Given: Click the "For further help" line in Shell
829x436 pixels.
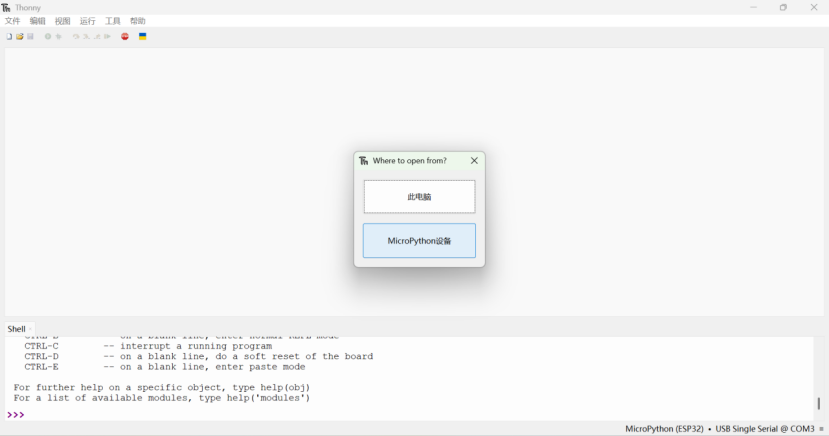Looking at the screenshot, I should click(x=162, y=387).
